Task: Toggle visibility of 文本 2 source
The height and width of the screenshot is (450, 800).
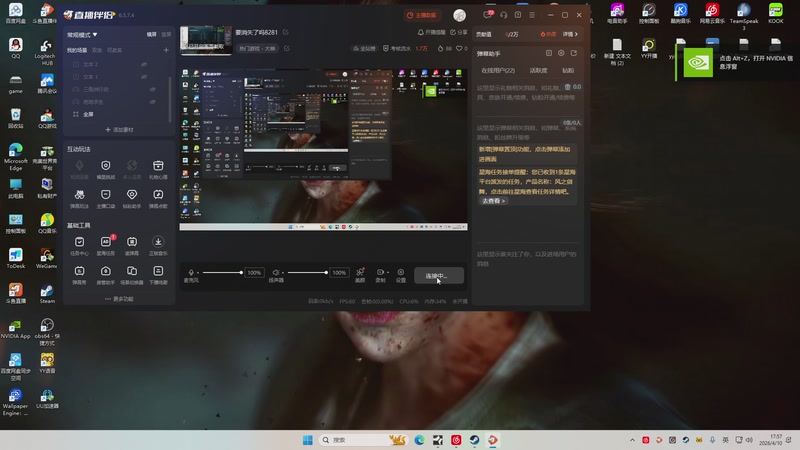Action: coord(144,64)
